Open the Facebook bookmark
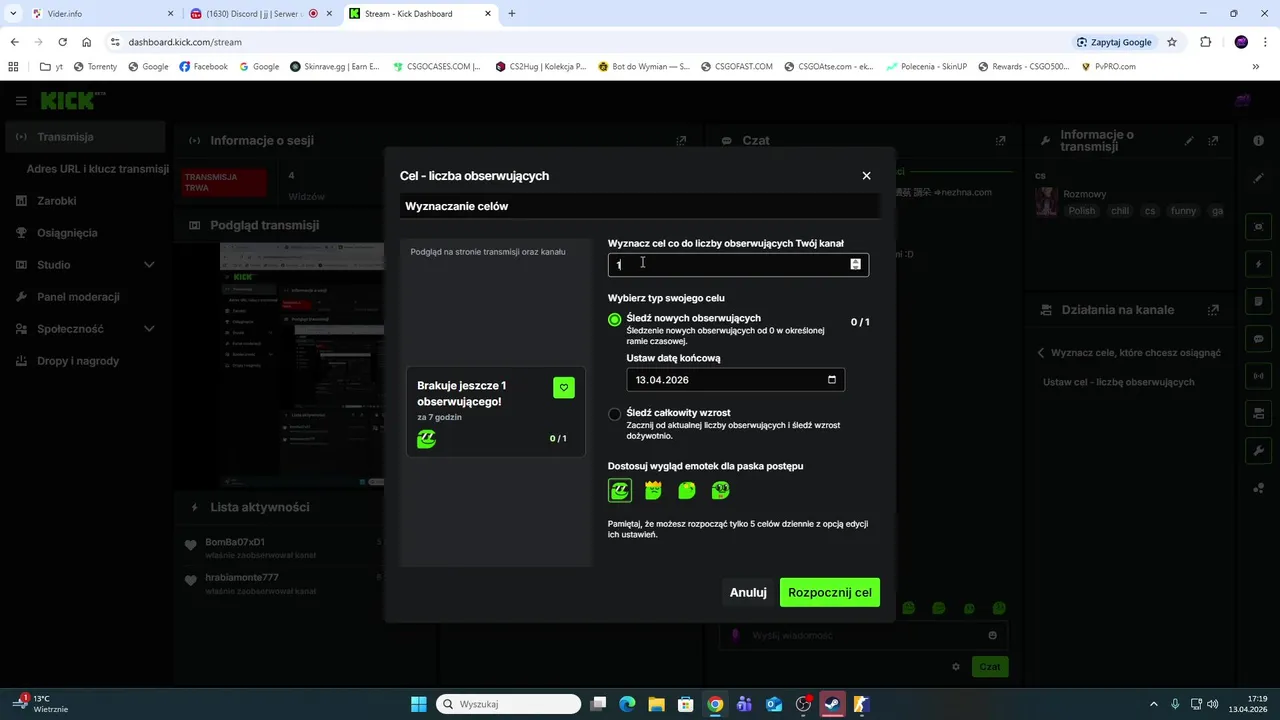The height and width of the screenshot is (720, 1280). tap(204, 67)
